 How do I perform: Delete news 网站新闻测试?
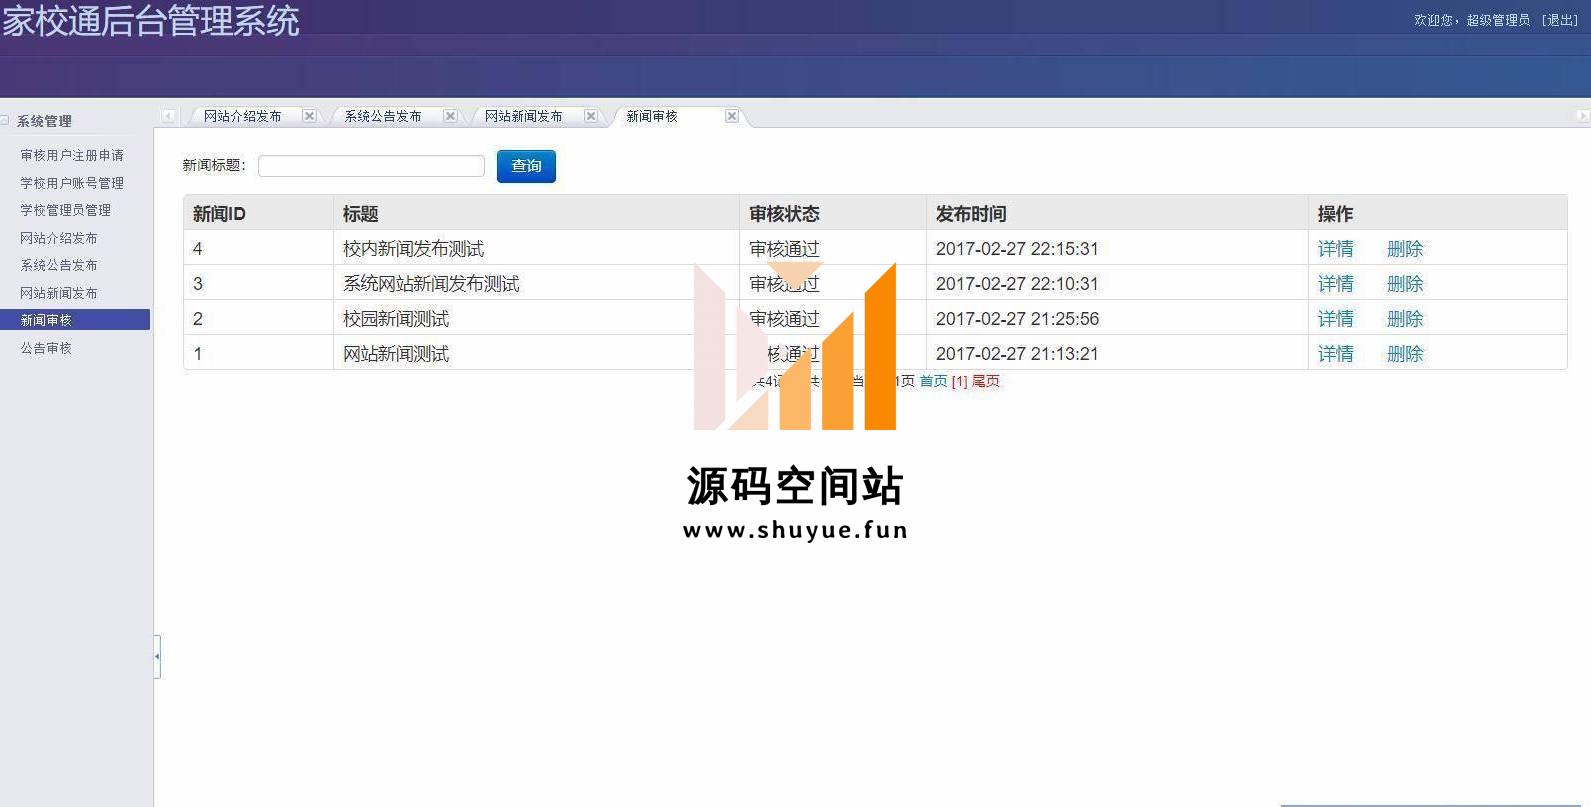click(1405, 354)
